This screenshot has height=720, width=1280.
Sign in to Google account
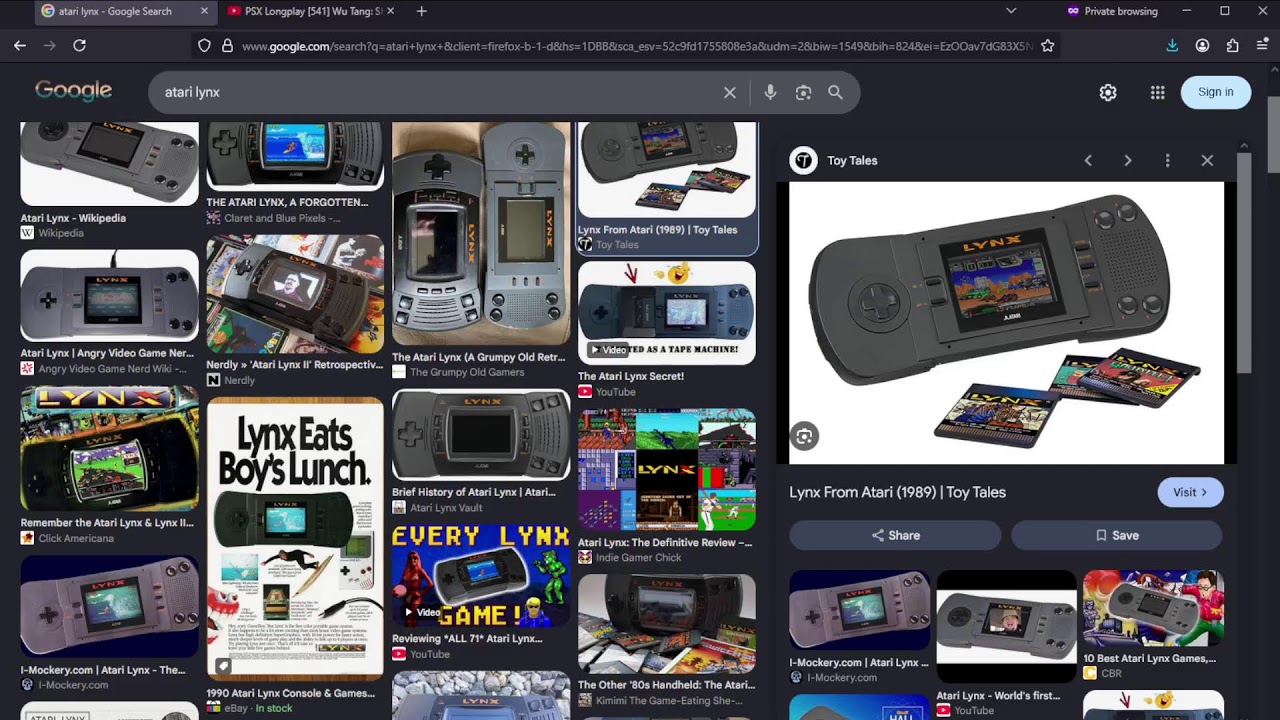(1215, 92)
